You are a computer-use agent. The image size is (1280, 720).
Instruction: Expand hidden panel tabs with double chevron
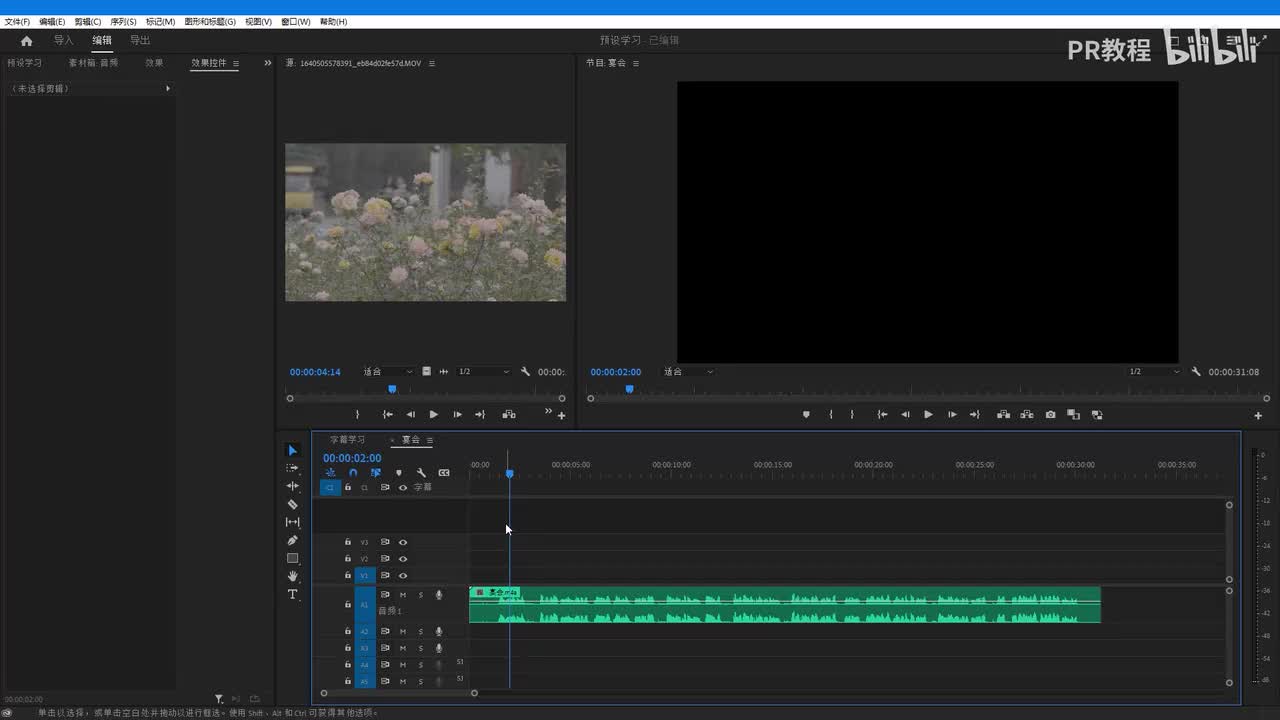click(267, 63)
